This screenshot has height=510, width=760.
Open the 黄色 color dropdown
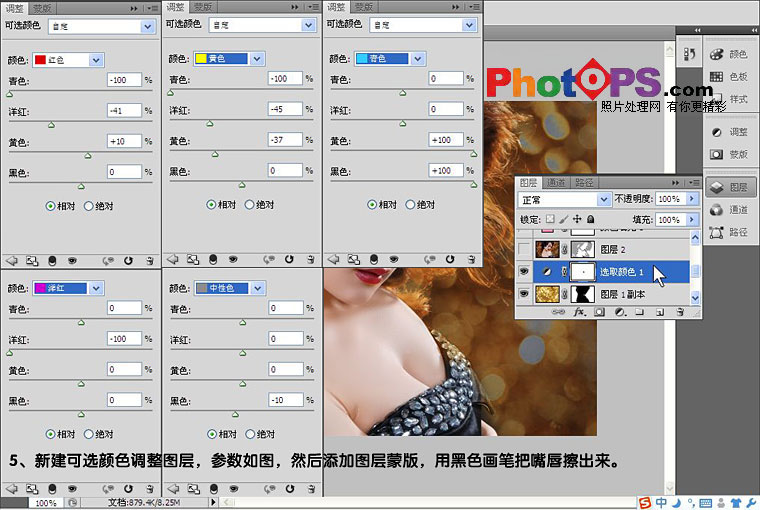point(257,59)
